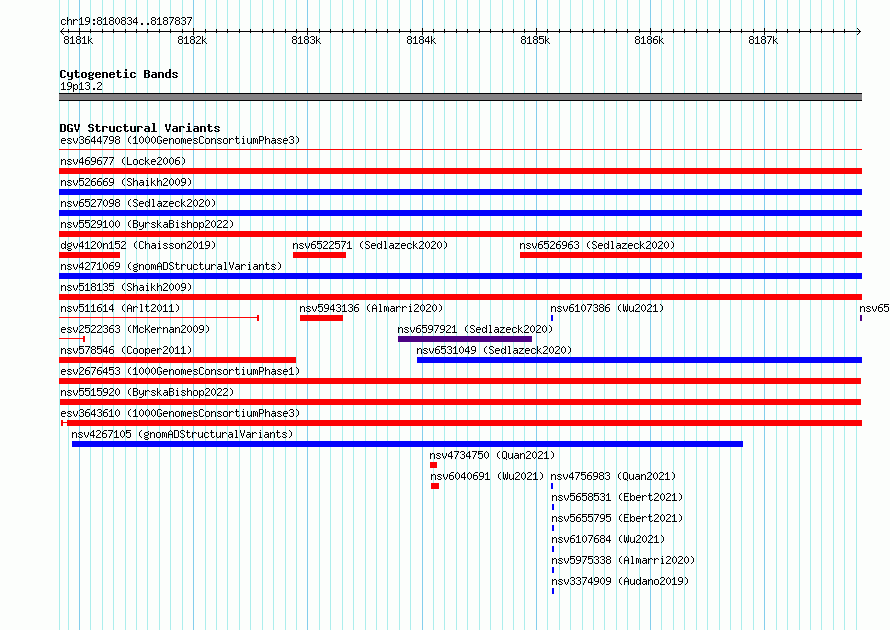Click the red nsv518135 variant bar
890x630 pixels.
click(x=460, y=297)
